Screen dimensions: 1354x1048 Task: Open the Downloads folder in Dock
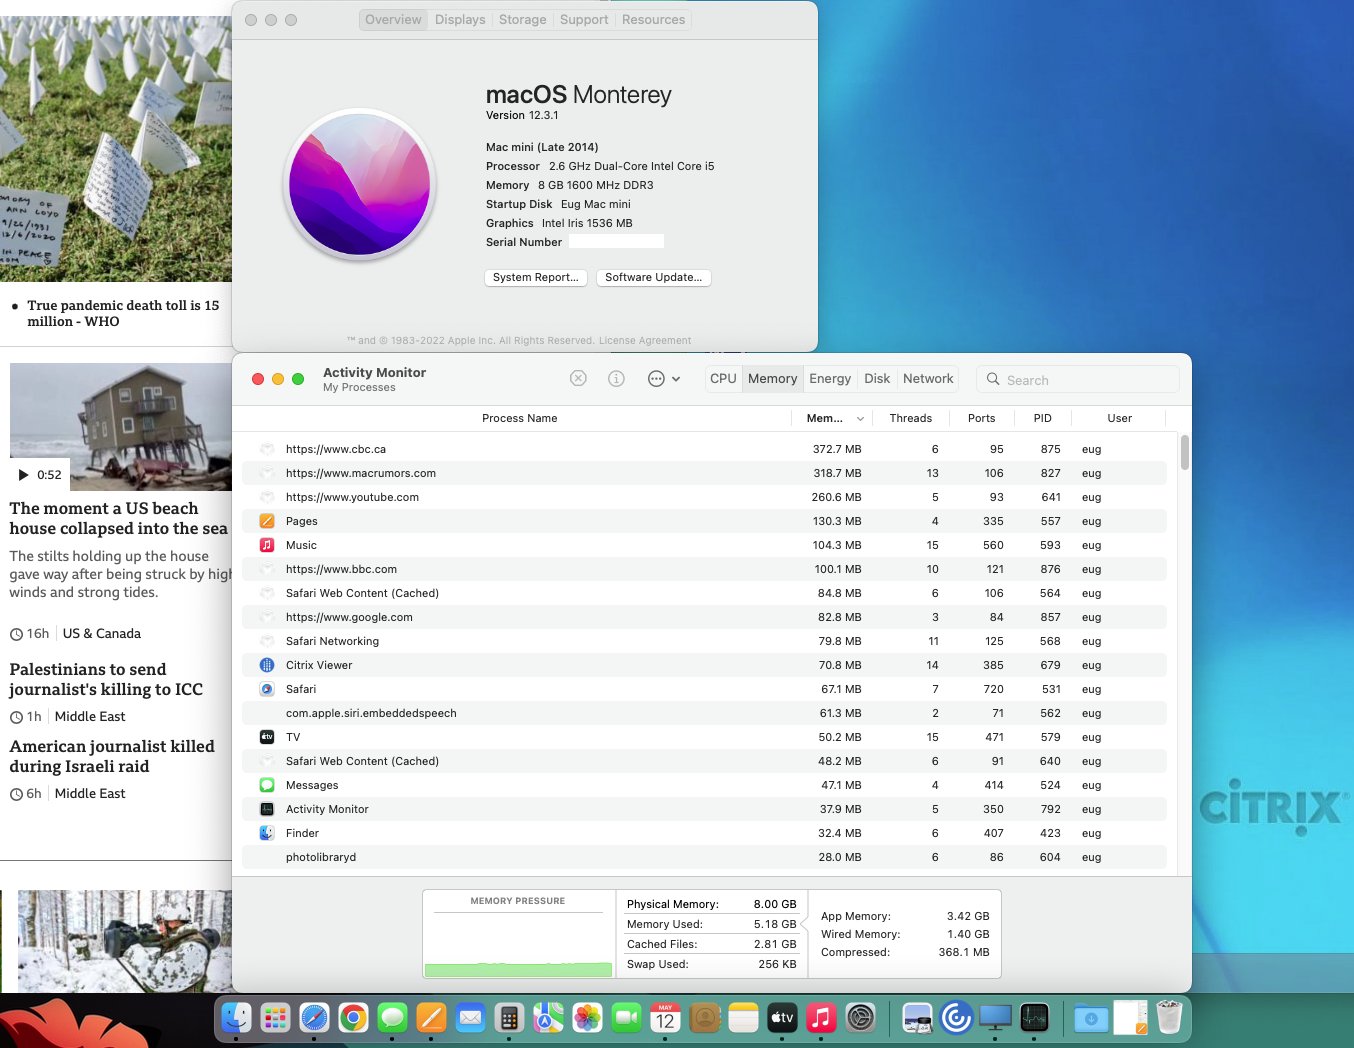(1091, 1018)
